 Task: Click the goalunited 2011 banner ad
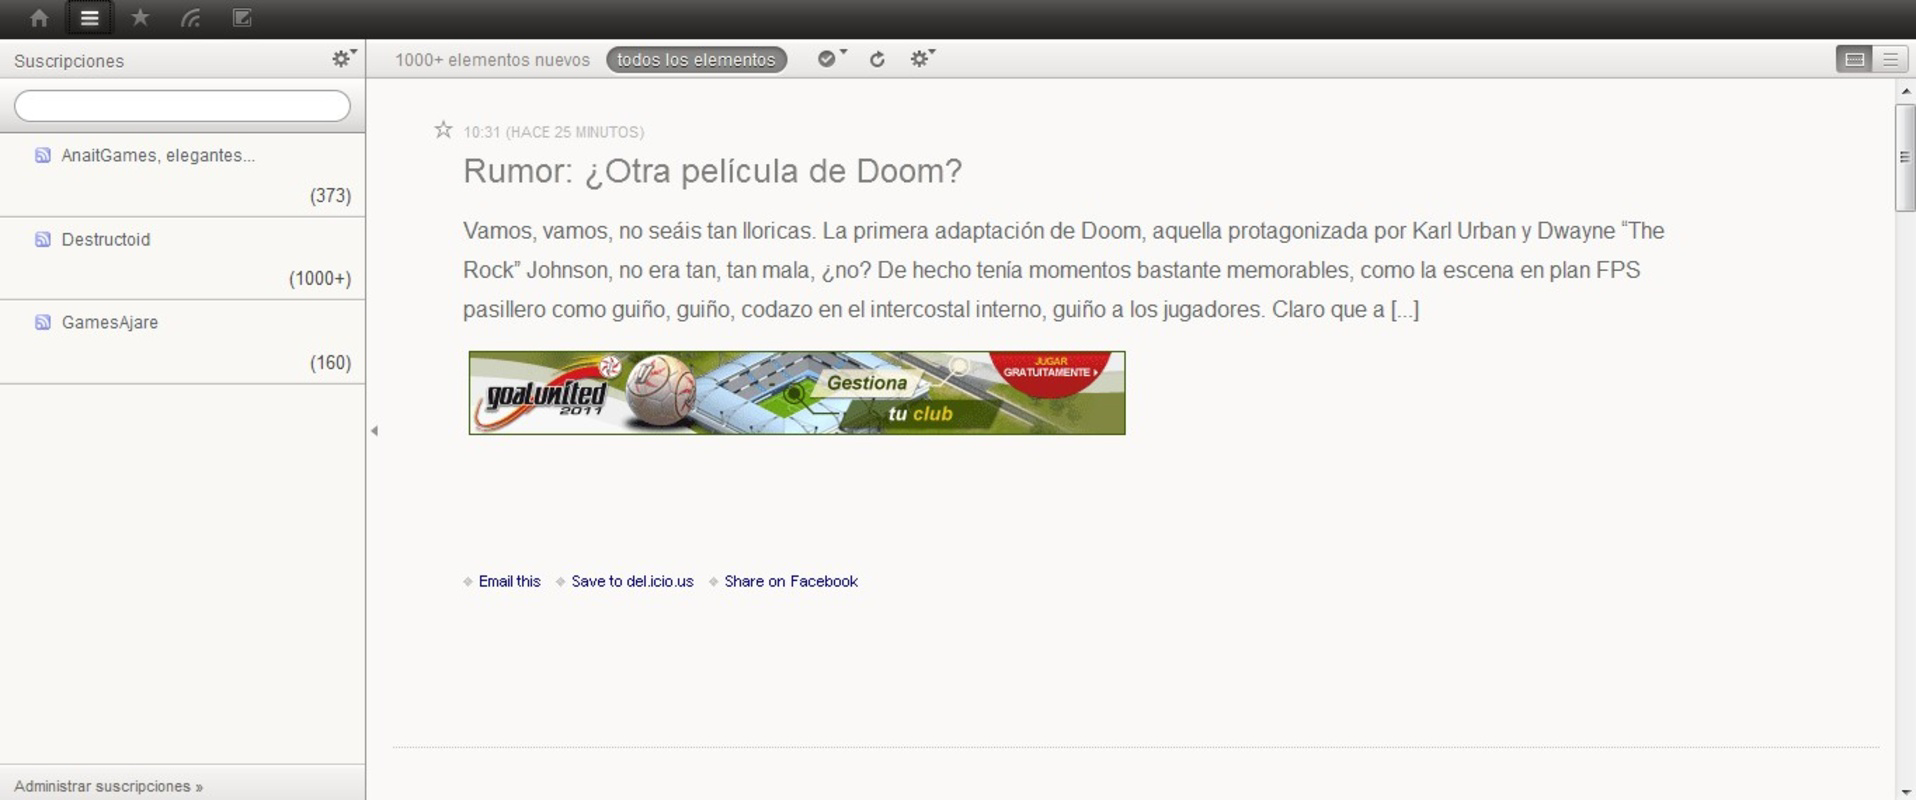797,393
